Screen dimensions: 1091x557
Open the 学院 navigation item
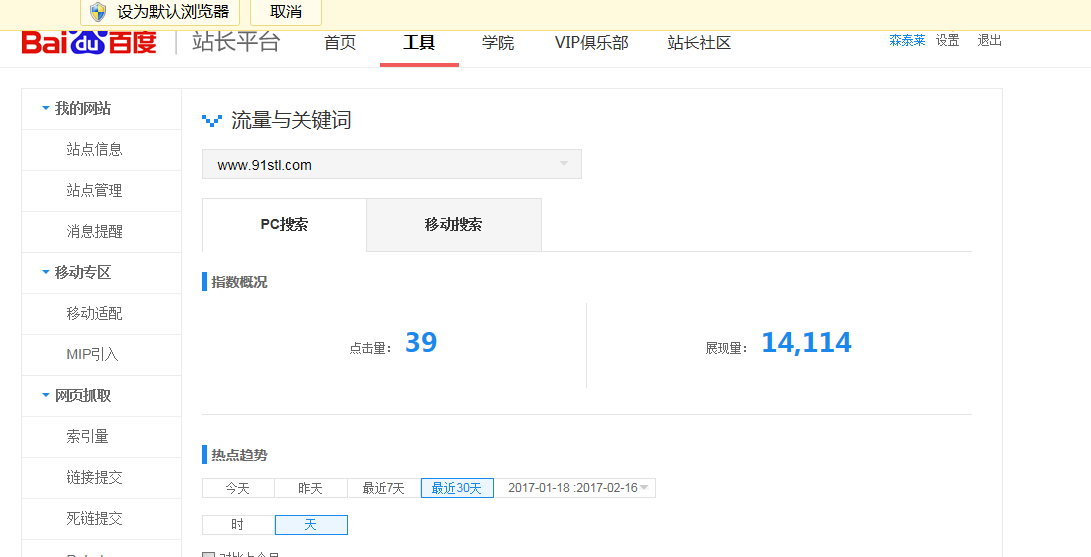498,43
